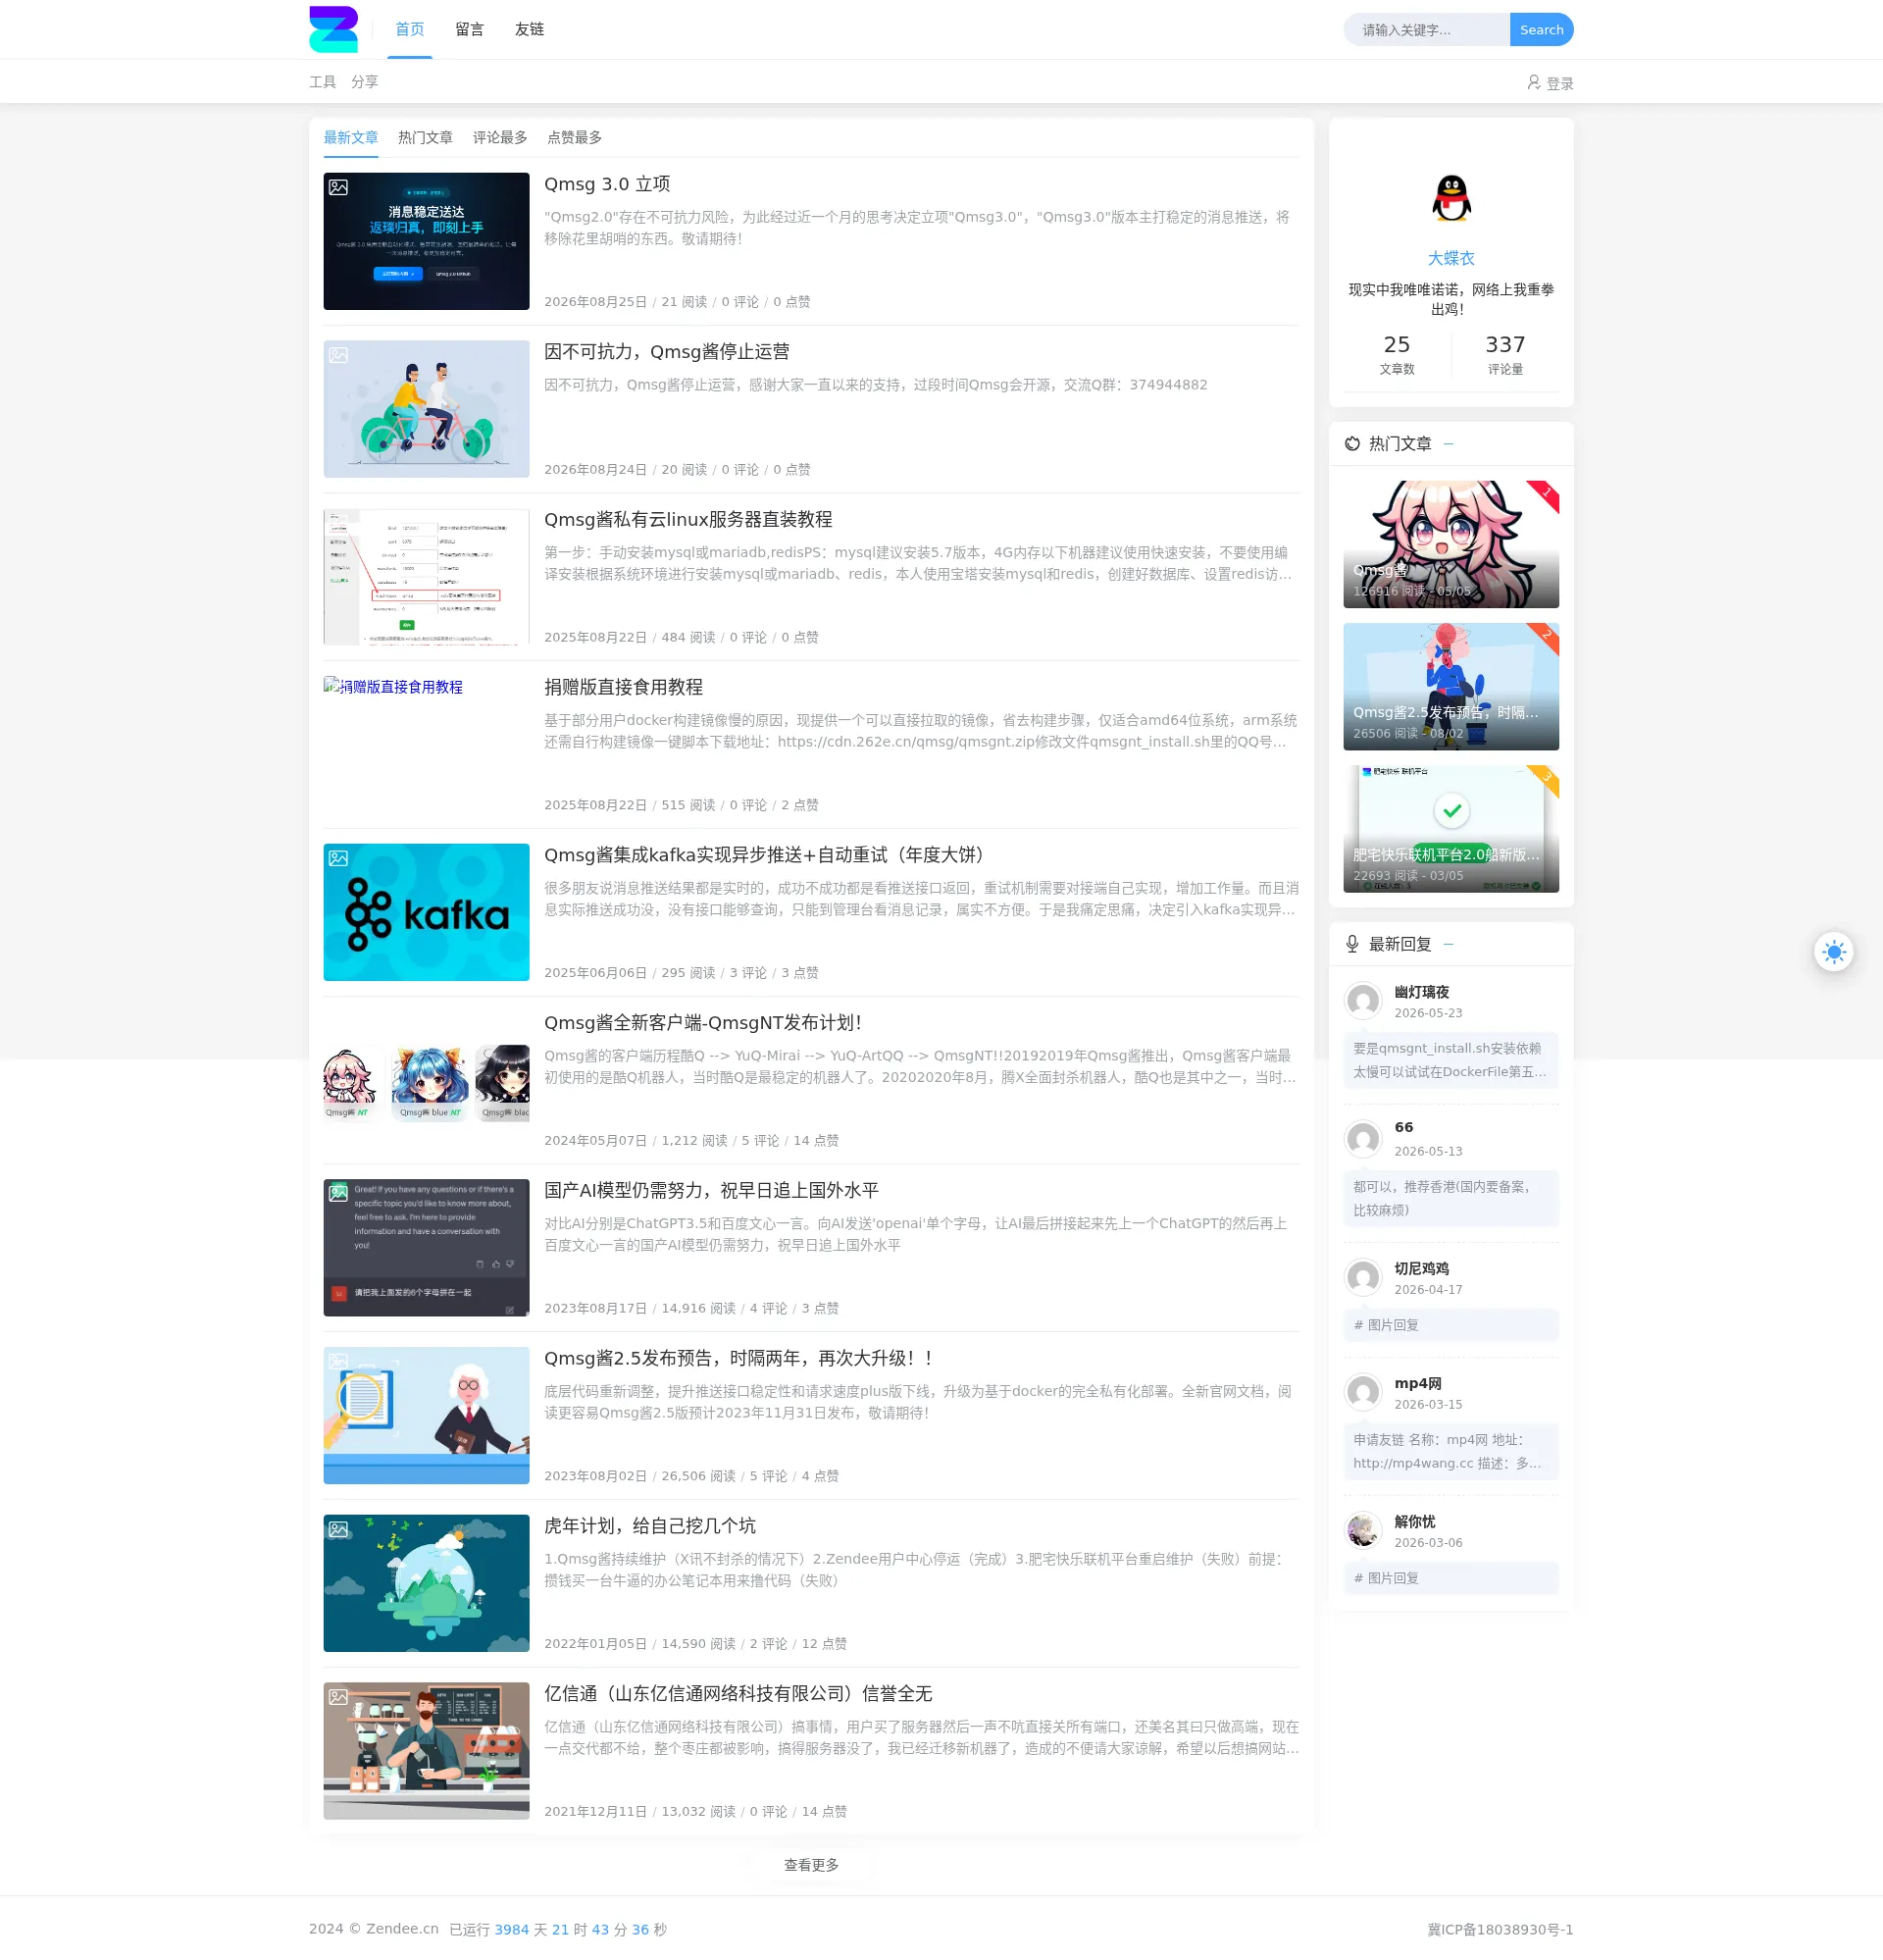Click the refresh icon beside 热门文章

[x=1352, y=444]
